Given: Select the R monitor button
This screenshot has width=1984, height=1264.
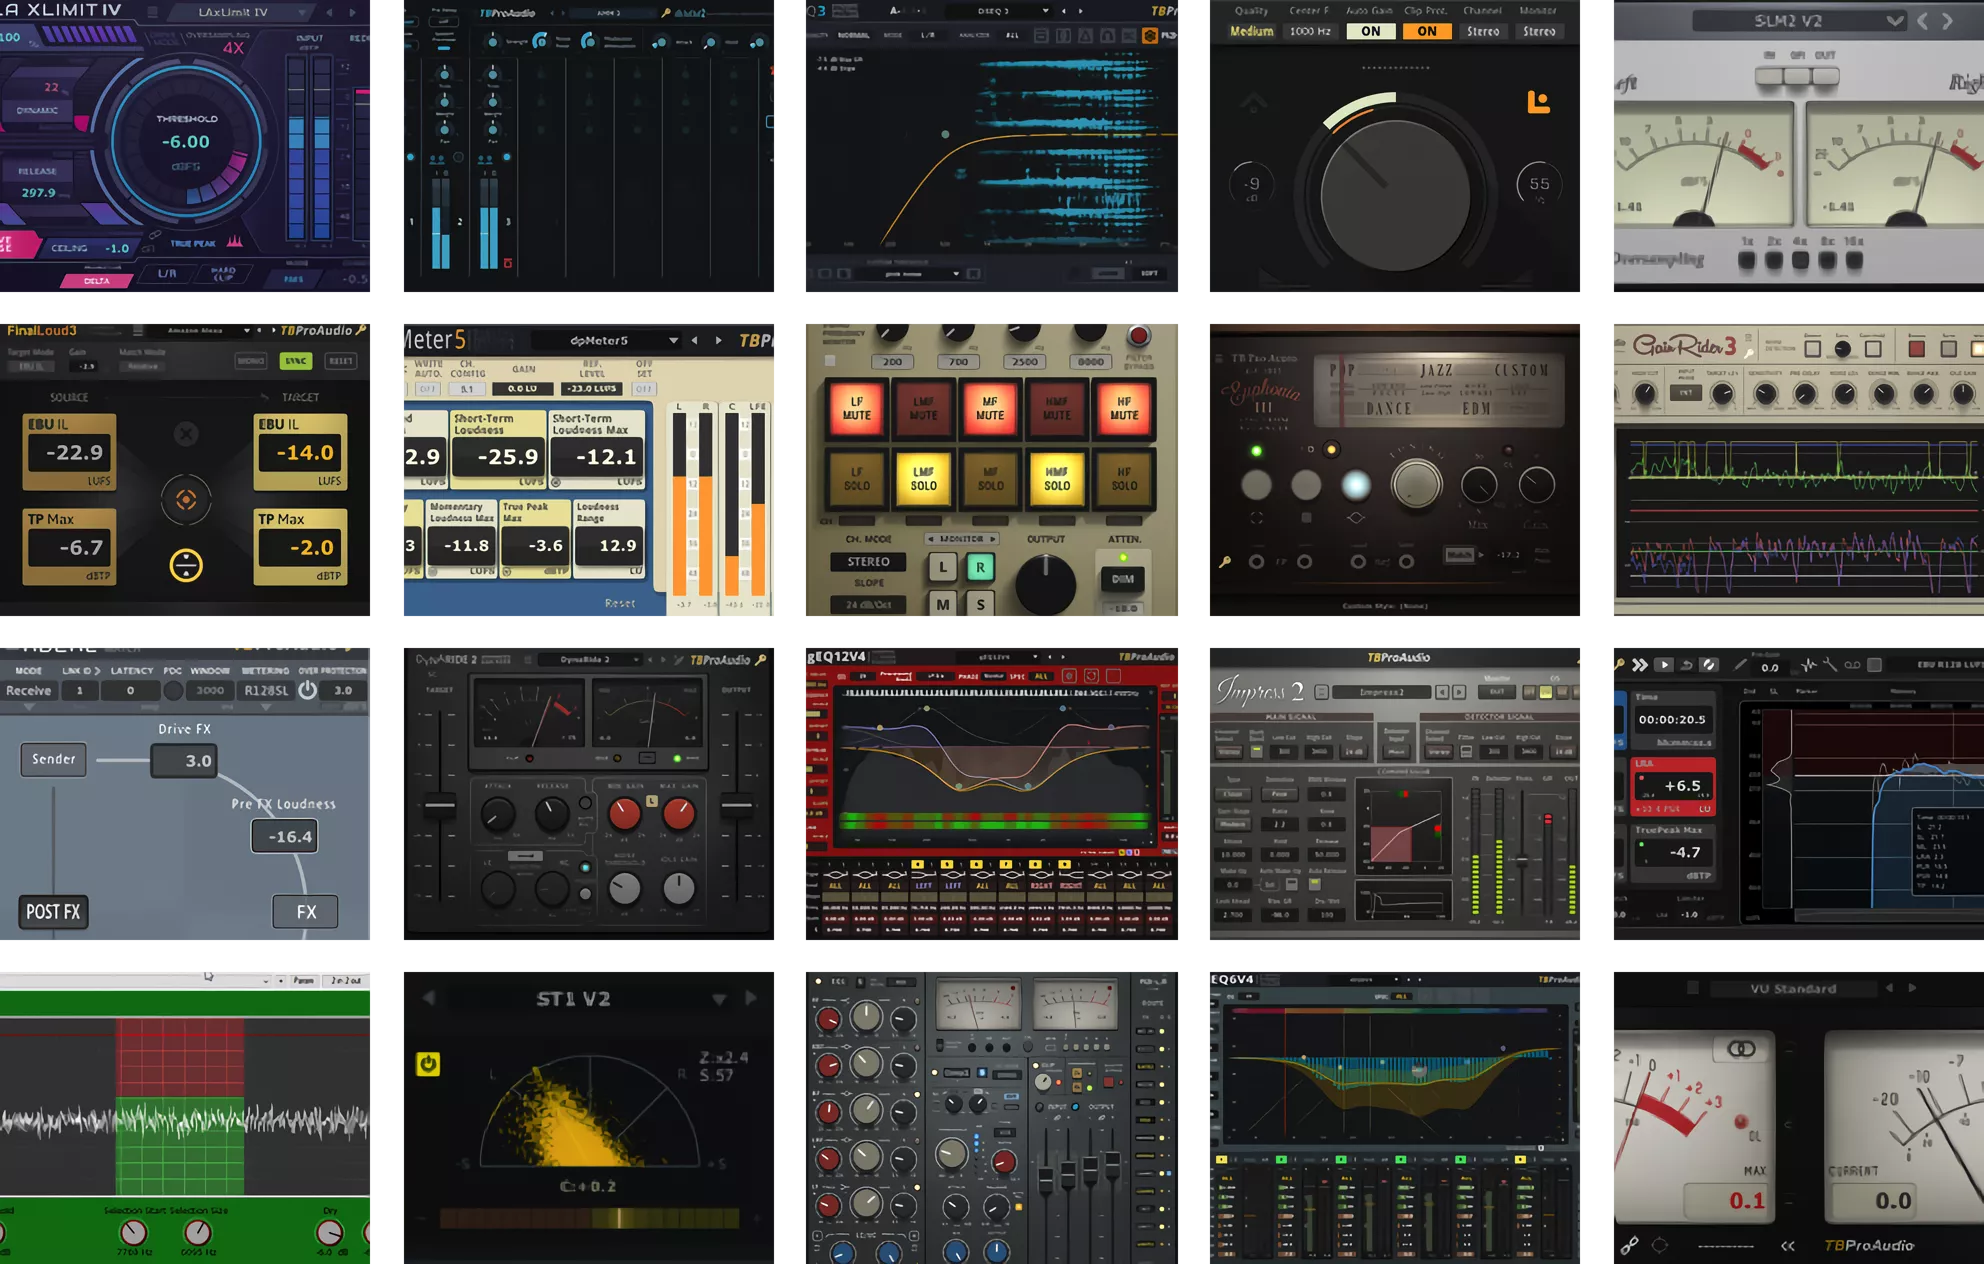Looking at the screenshot, I should pos(980,567).
